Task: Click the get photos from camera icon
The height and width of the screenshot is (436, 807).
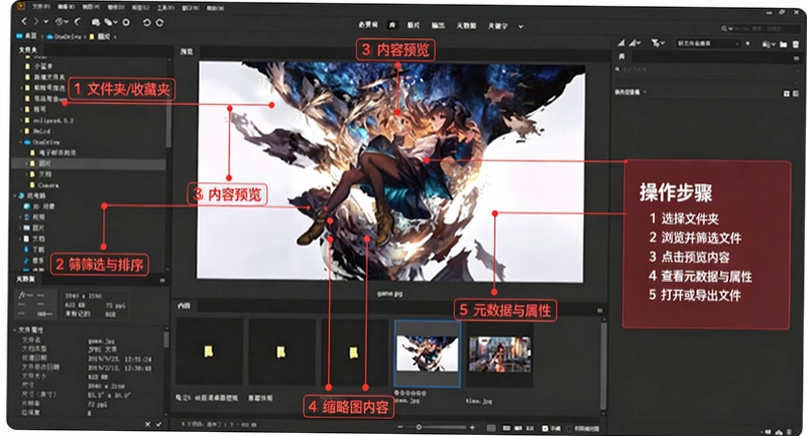Action: (x=96, y=22)
